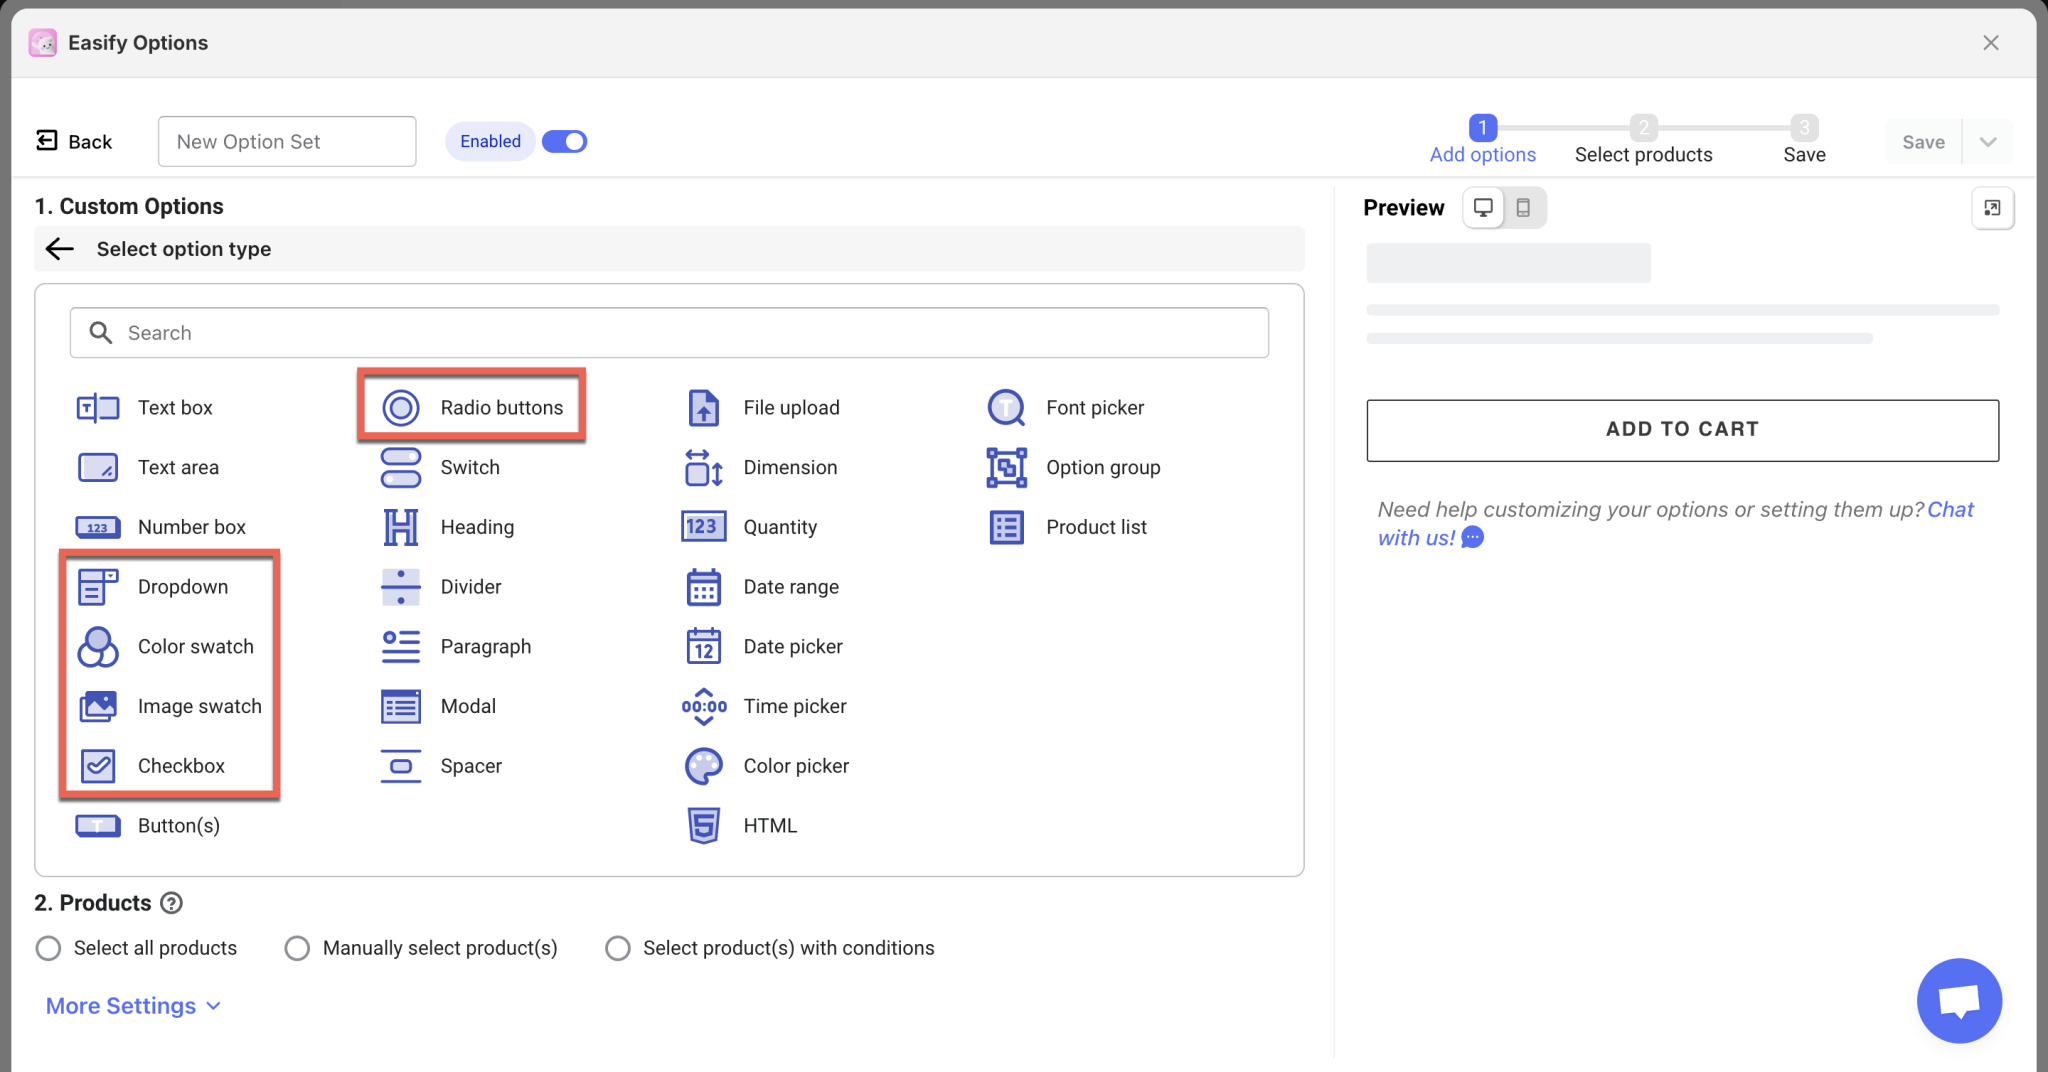
Task: Switch preview to desktop view
Action: (x=1483, y=208)
